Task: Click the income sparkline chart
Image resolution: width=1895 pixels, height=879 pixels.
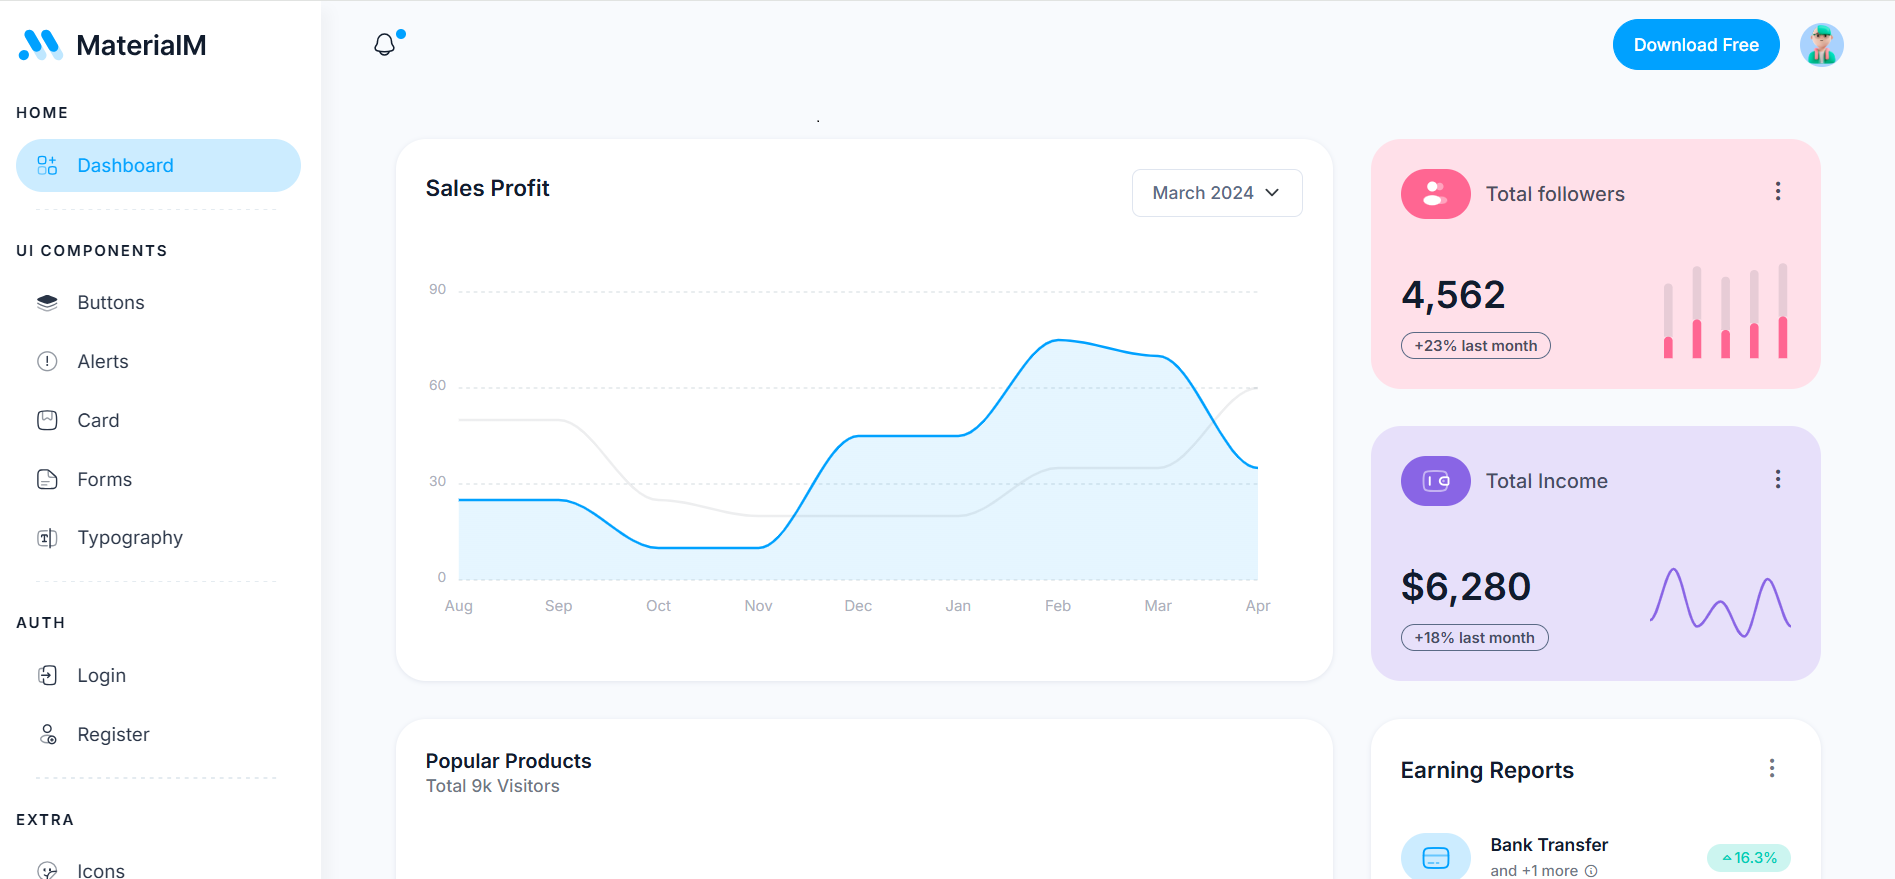Action: (x=1720, y=603)
